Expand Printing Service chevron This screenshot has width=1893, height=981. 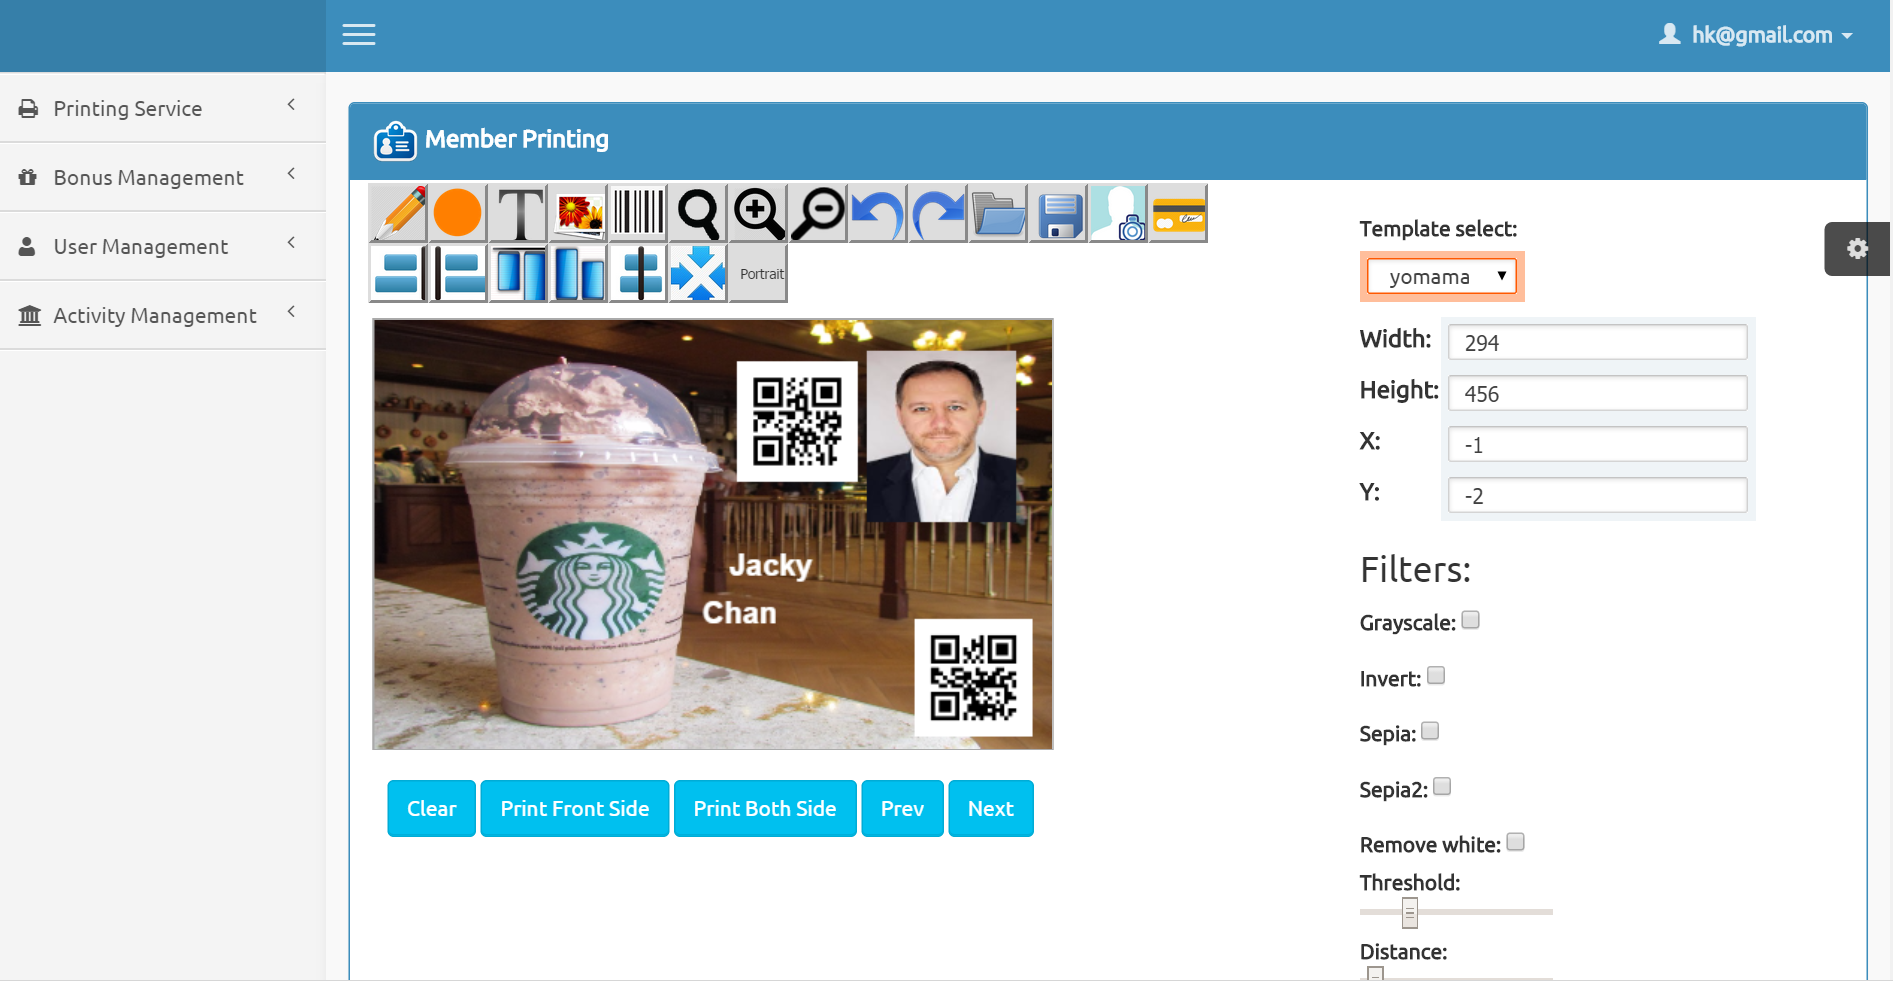click(x=291, y=104)
